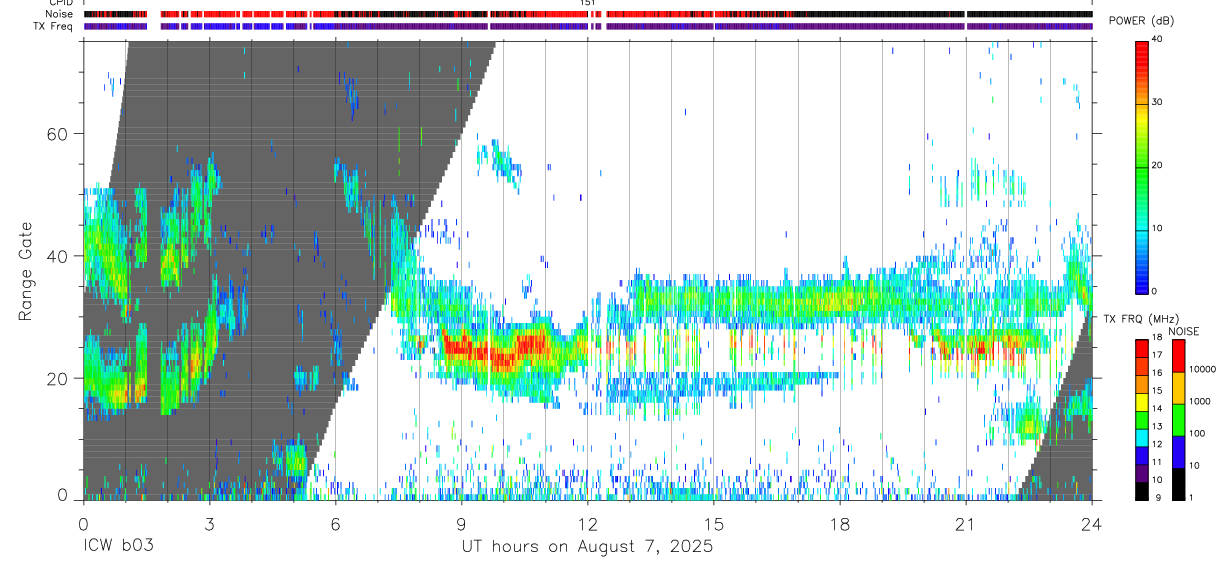Click the blue-purple TX Freq strip above the plot

coord(588,26)
